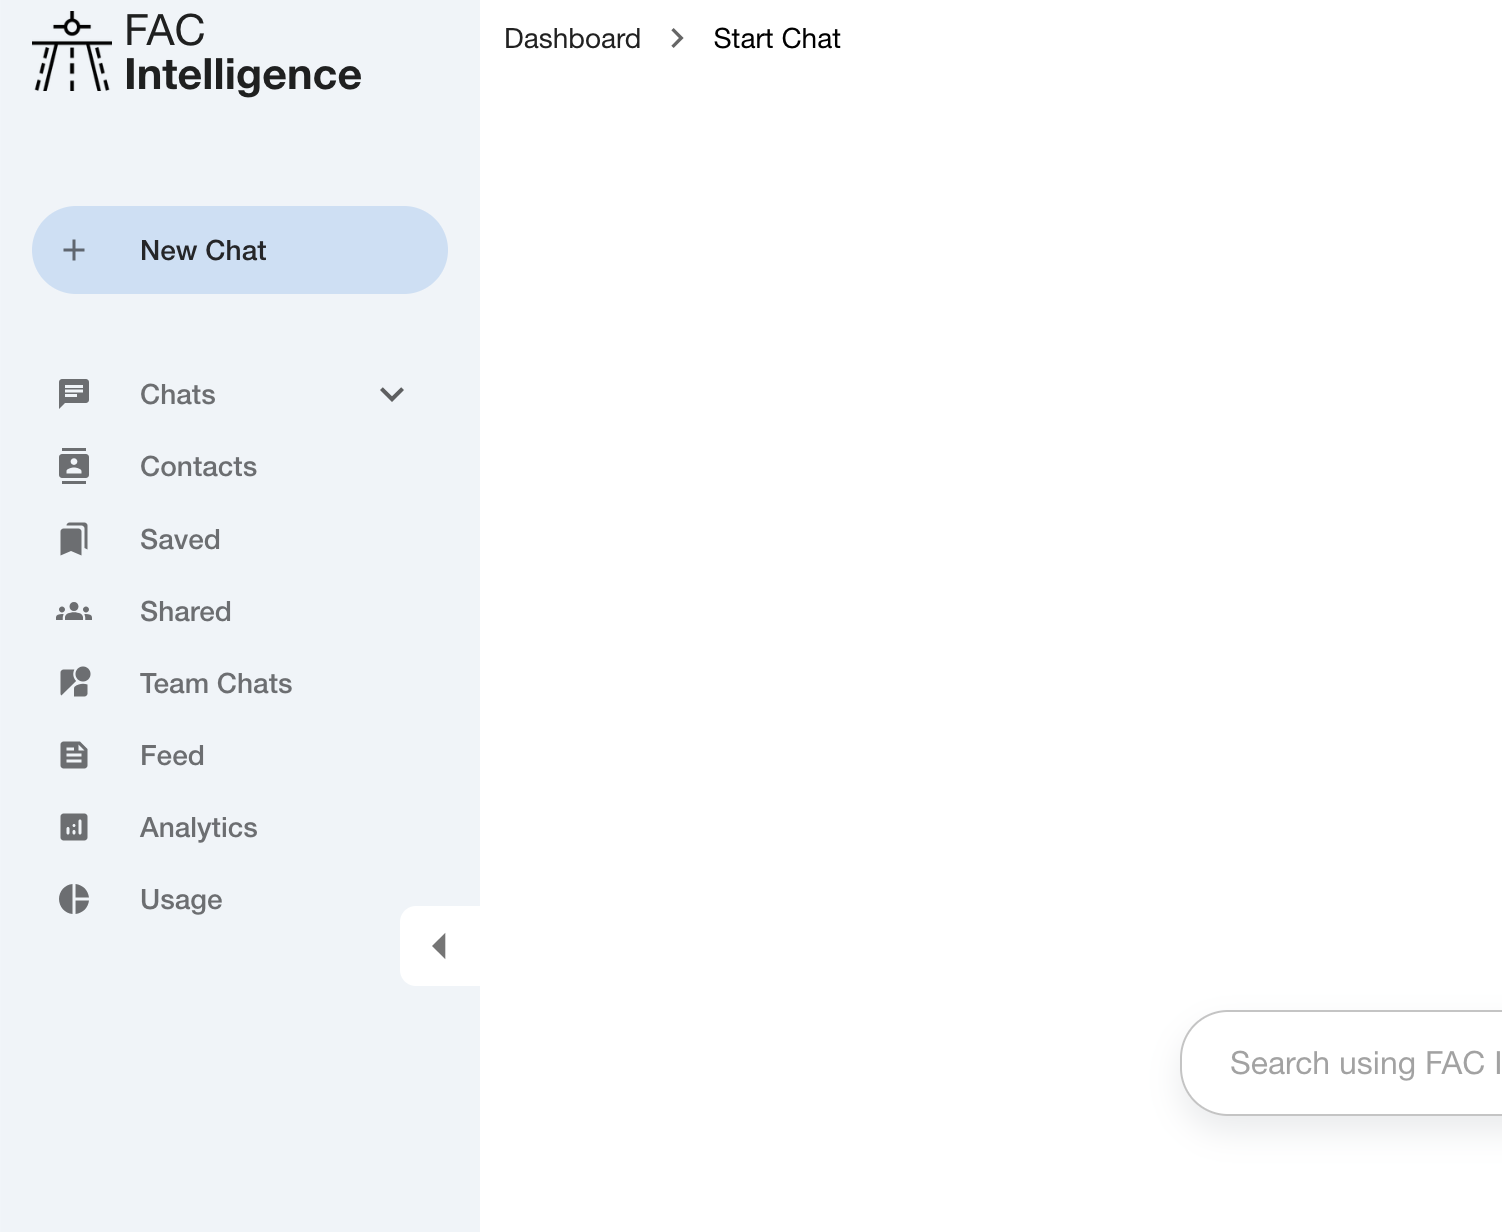The height and width of the screenshot is (1232, 1502).
Task: Click the breadcrumb chevron after Dashboard
Action: (x=677, y=38)
